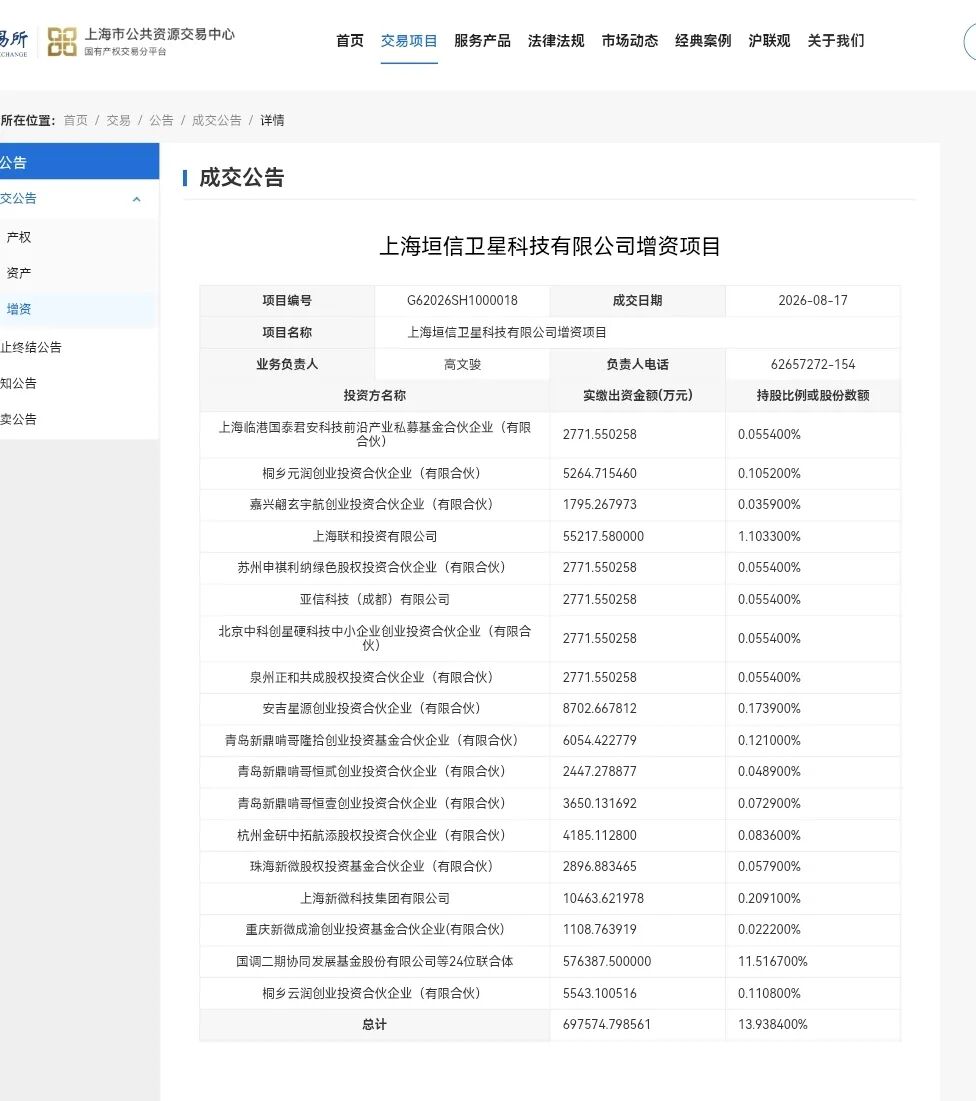Screen dimensions: 976x1101
Task: Click the Shanghai Public Resource Trading Center logo
Action: 140,41
